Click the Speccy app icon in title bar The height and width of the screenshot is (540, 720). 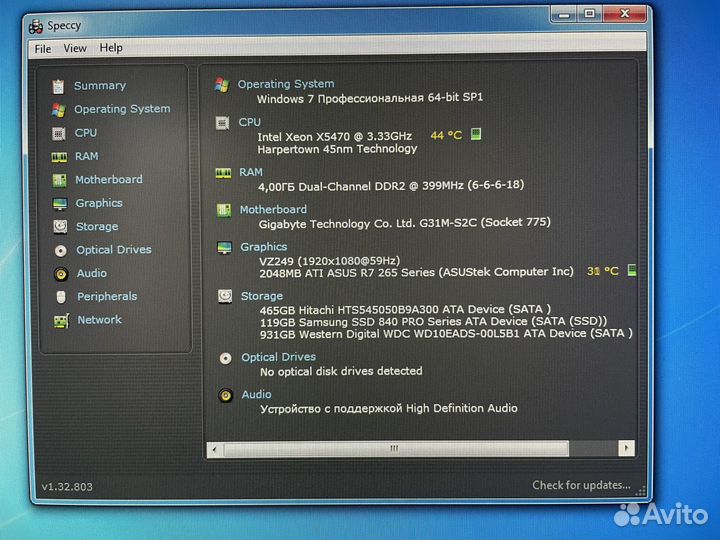pyautogui.click(x=36, y=27)
